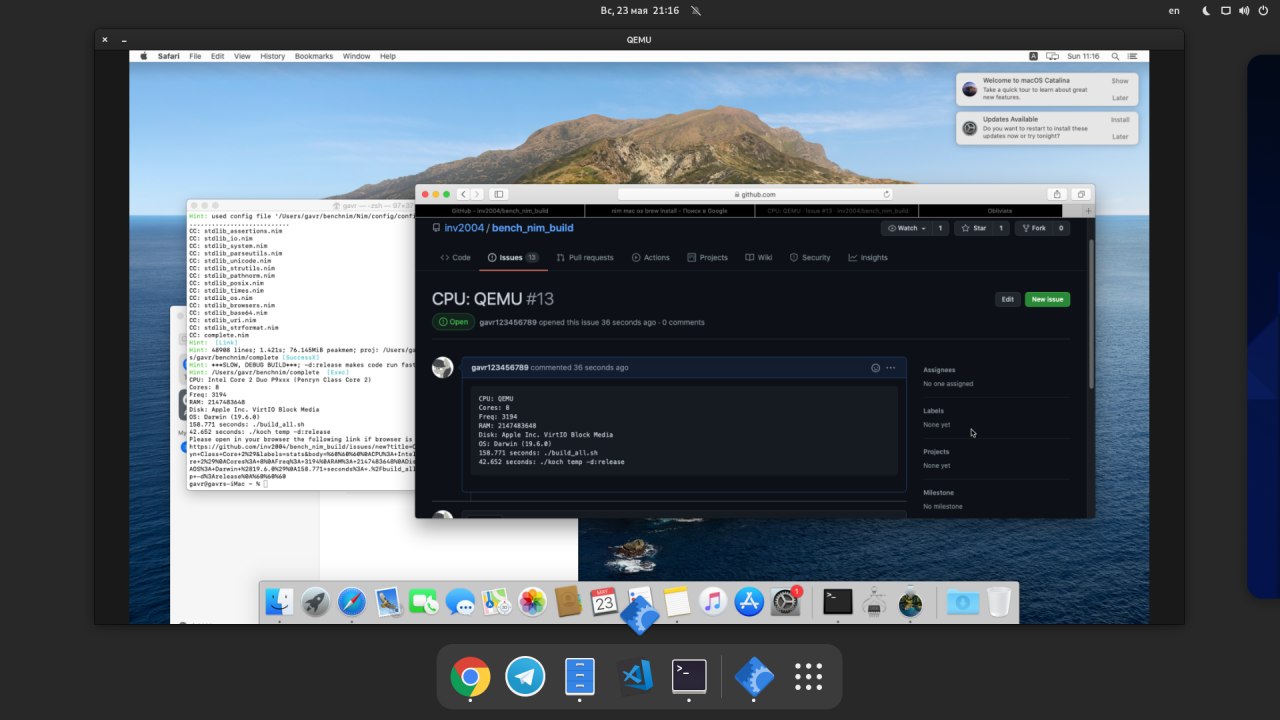Open inv2004 owner link
Viewport: 1280px width, 720px height.
(464, 228)
